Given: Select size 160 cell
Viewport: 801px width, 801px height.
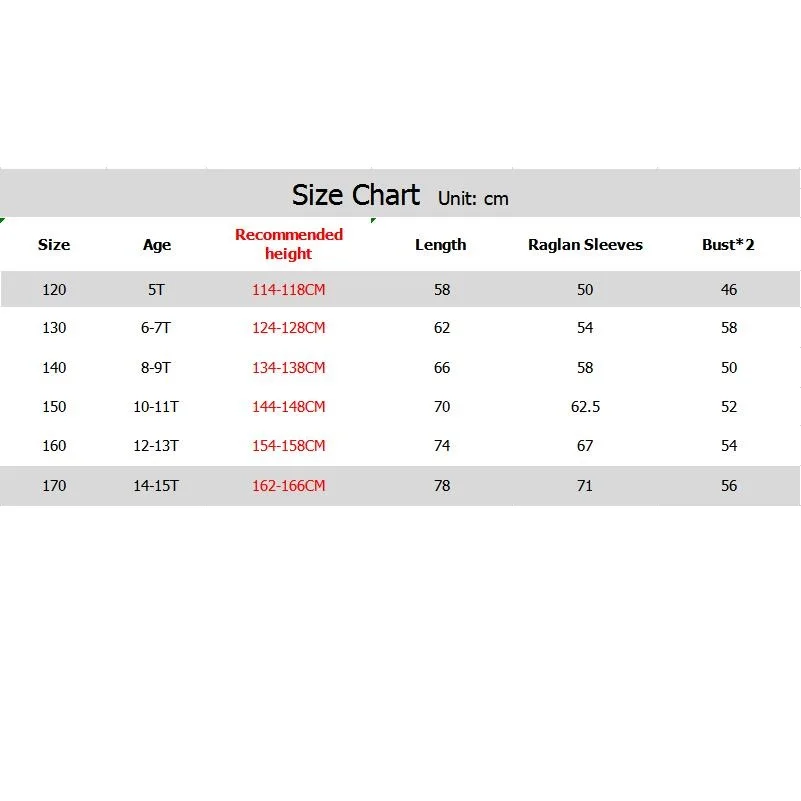Looking at the screenshot, I should [54, 446].
